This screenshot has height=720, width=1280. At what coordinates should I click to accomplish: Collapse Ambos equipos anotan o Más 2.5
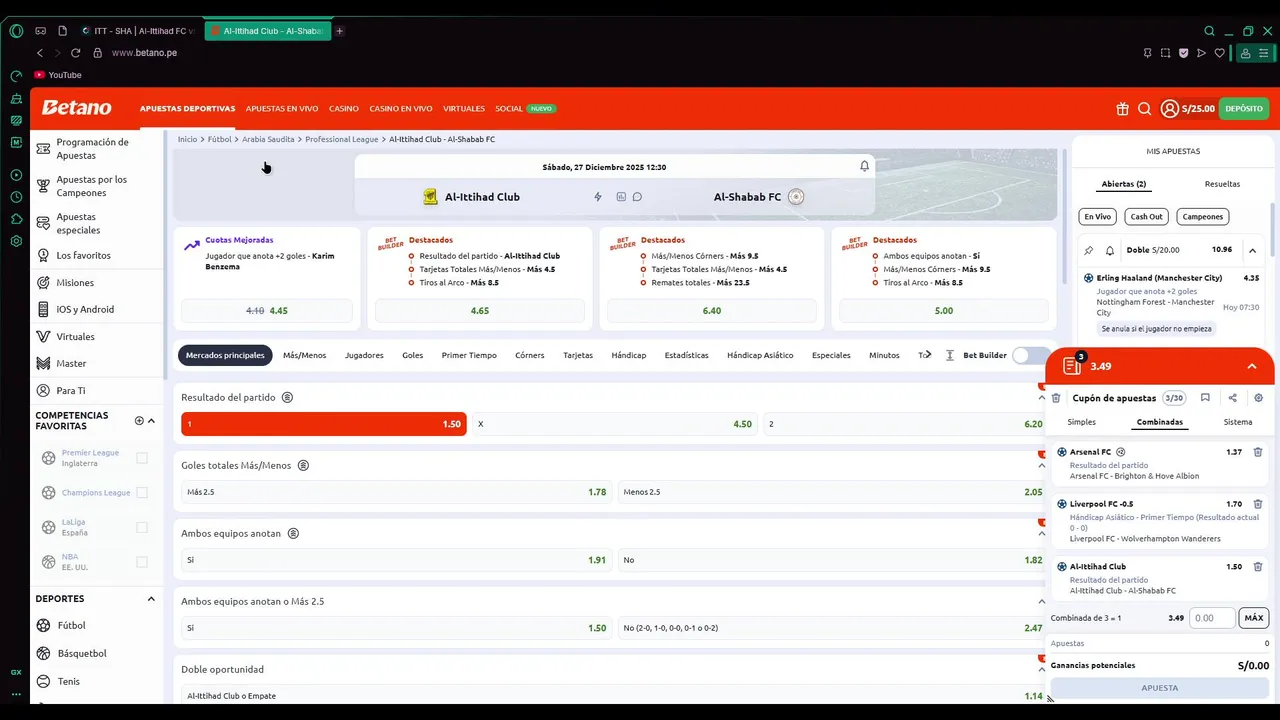click(x=1041, y=601)
